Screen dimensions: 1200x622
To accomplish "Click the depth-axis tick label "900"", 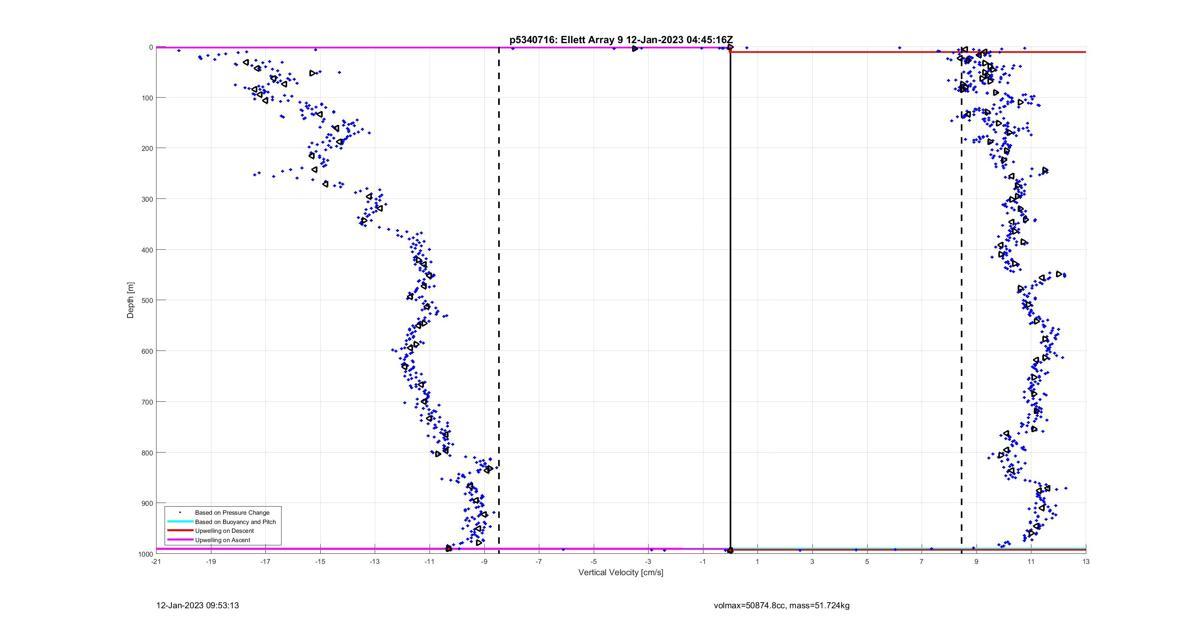I will point(146,503).
